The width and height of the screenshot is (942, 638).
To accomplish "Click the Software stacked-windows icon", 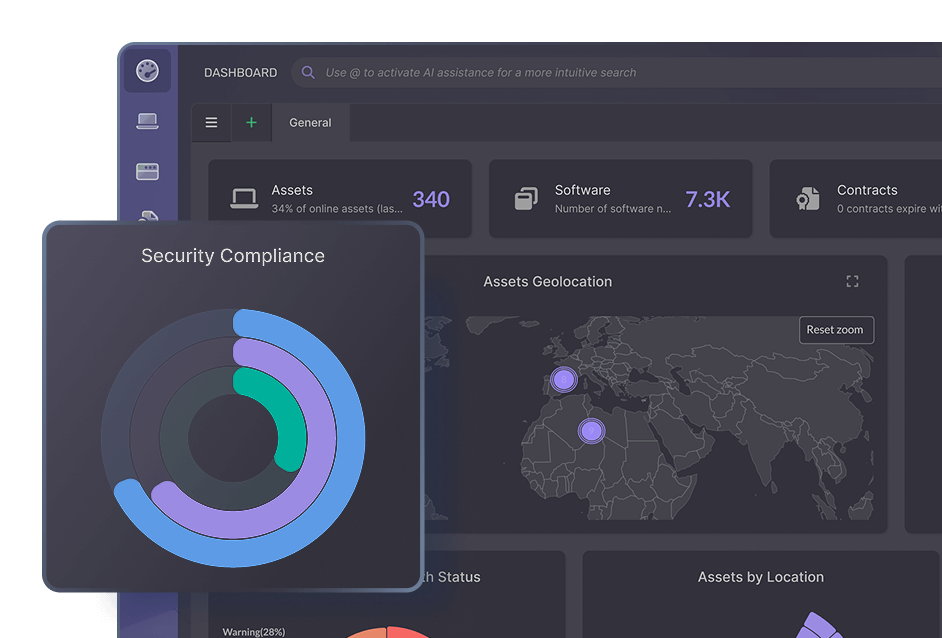I will [526, 199].
